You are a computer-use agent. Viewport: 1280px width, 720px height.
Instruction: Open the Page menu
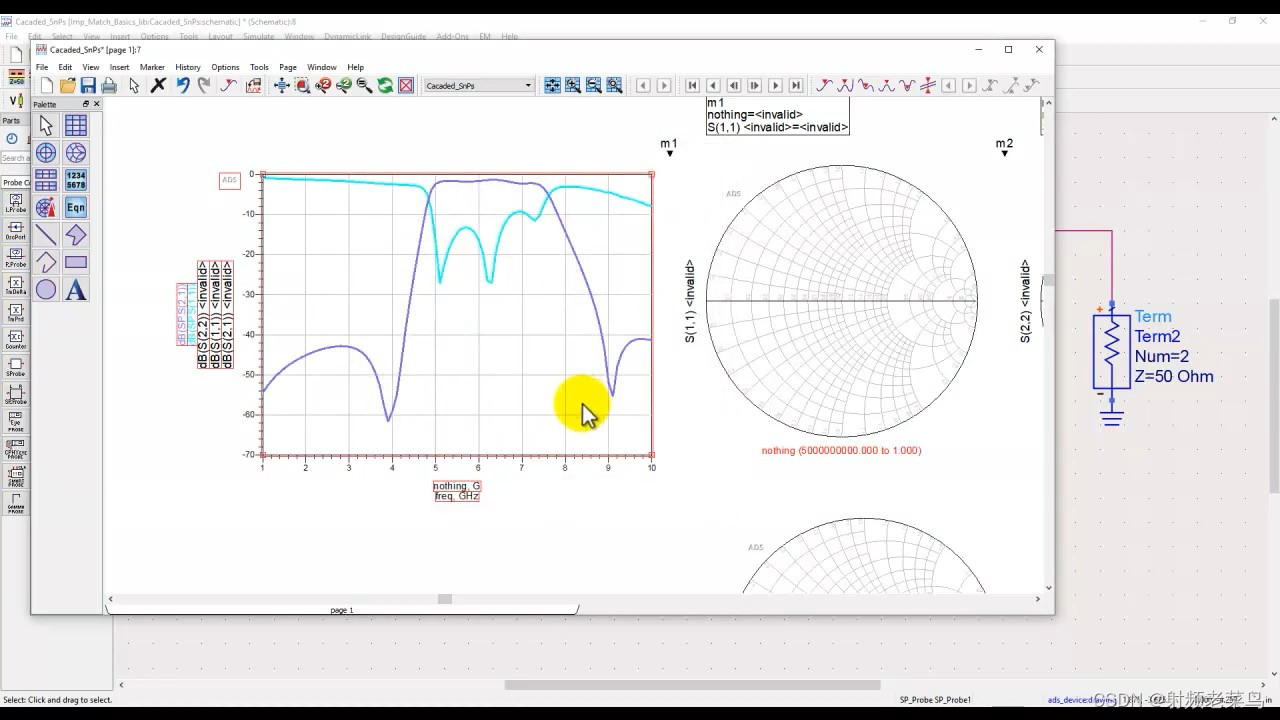point(288,67)
